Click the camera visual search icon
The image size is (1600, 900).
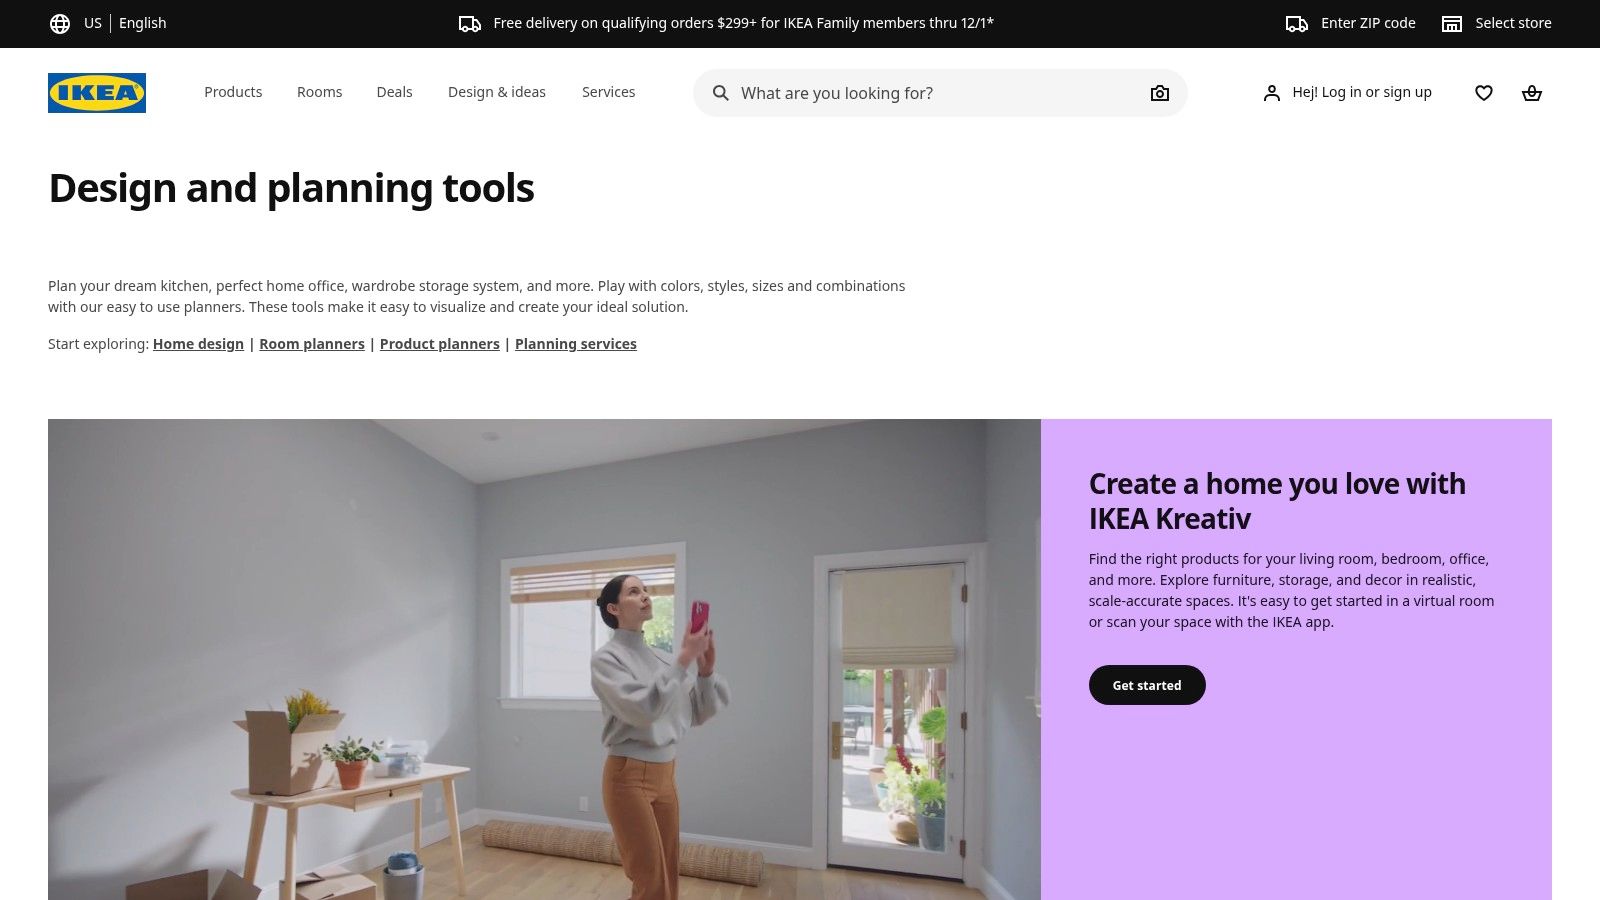tap(1160, 93)
